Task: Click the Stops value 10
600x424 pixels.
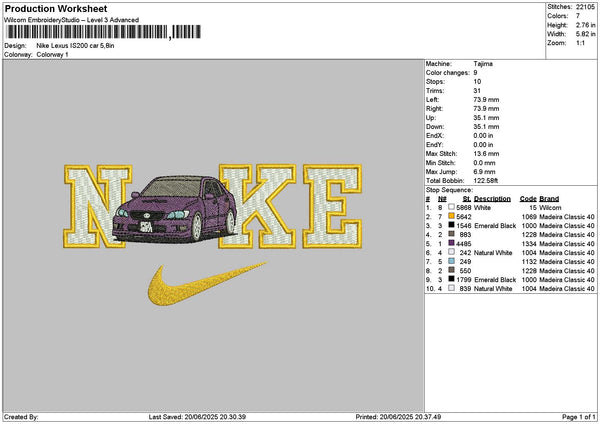Action: tap(477, 82)
